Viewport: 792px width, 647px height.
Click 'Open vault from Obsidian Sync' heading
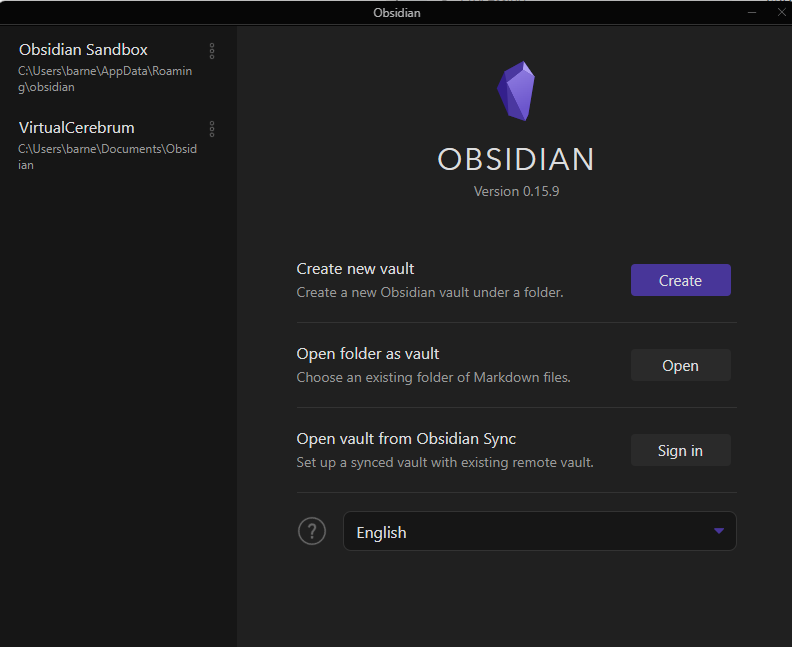[406, 438]
